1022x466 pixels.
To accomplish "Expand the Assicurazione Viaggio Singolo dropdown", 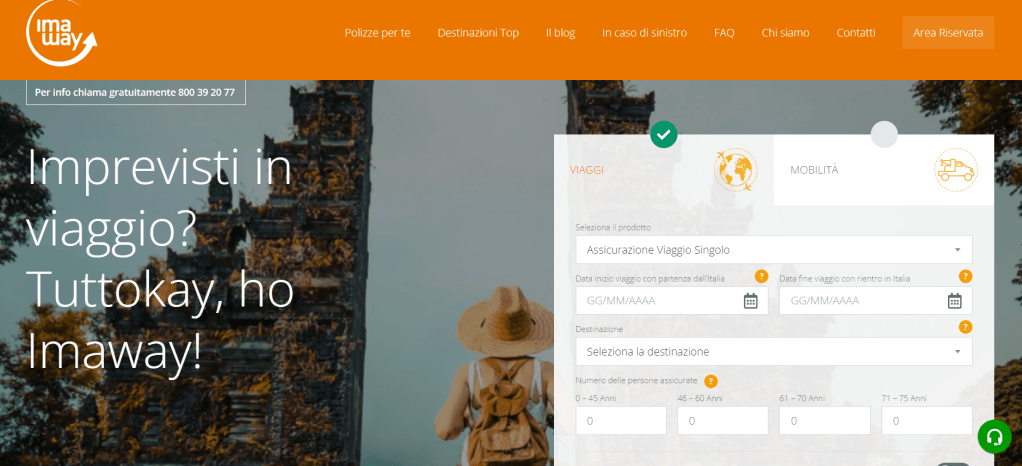I will tap(773, 250).
